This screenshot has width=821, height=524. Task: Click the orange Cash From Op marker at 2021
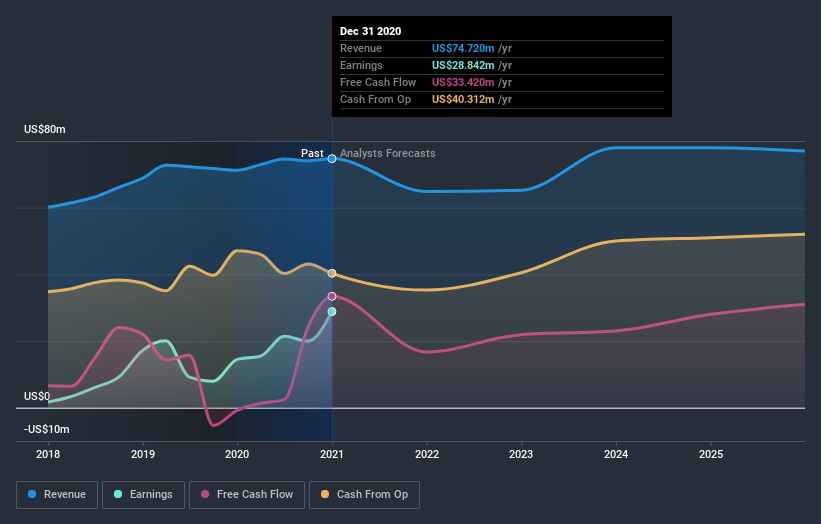(332, 273)
